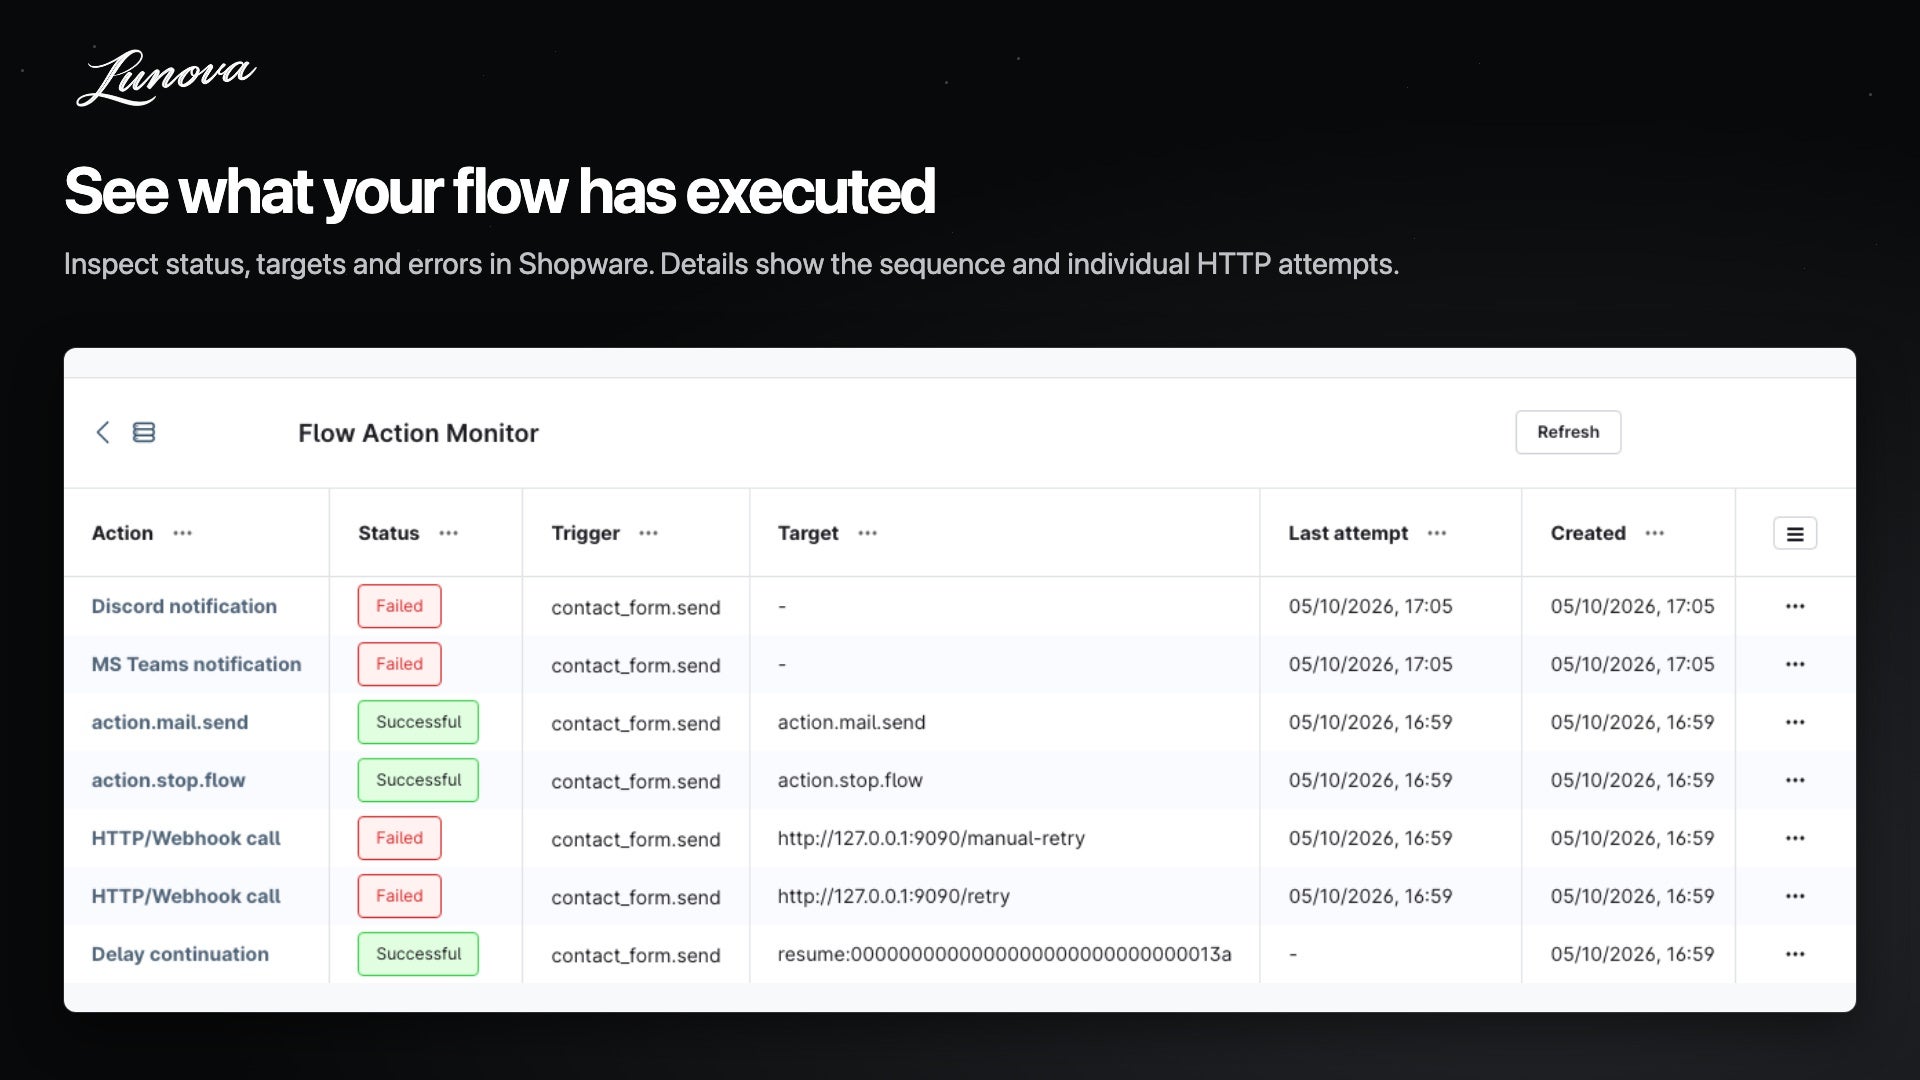Screen dimensions: 1920x1080
Task: Click the database stack icon beside back arrow
Action: (x=144, y=432)
